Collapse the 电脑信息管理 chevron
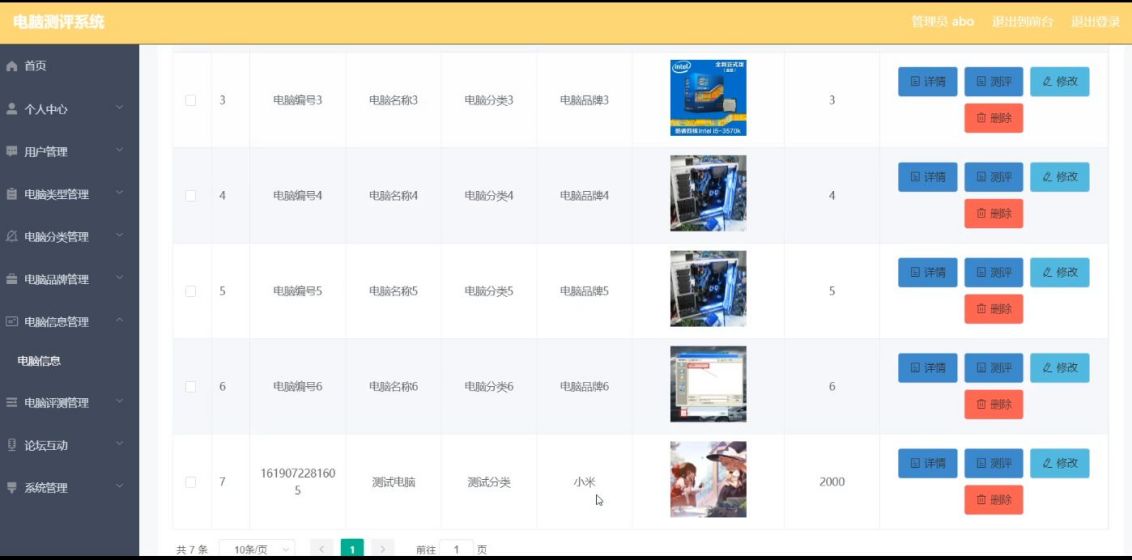 point(120,321)
